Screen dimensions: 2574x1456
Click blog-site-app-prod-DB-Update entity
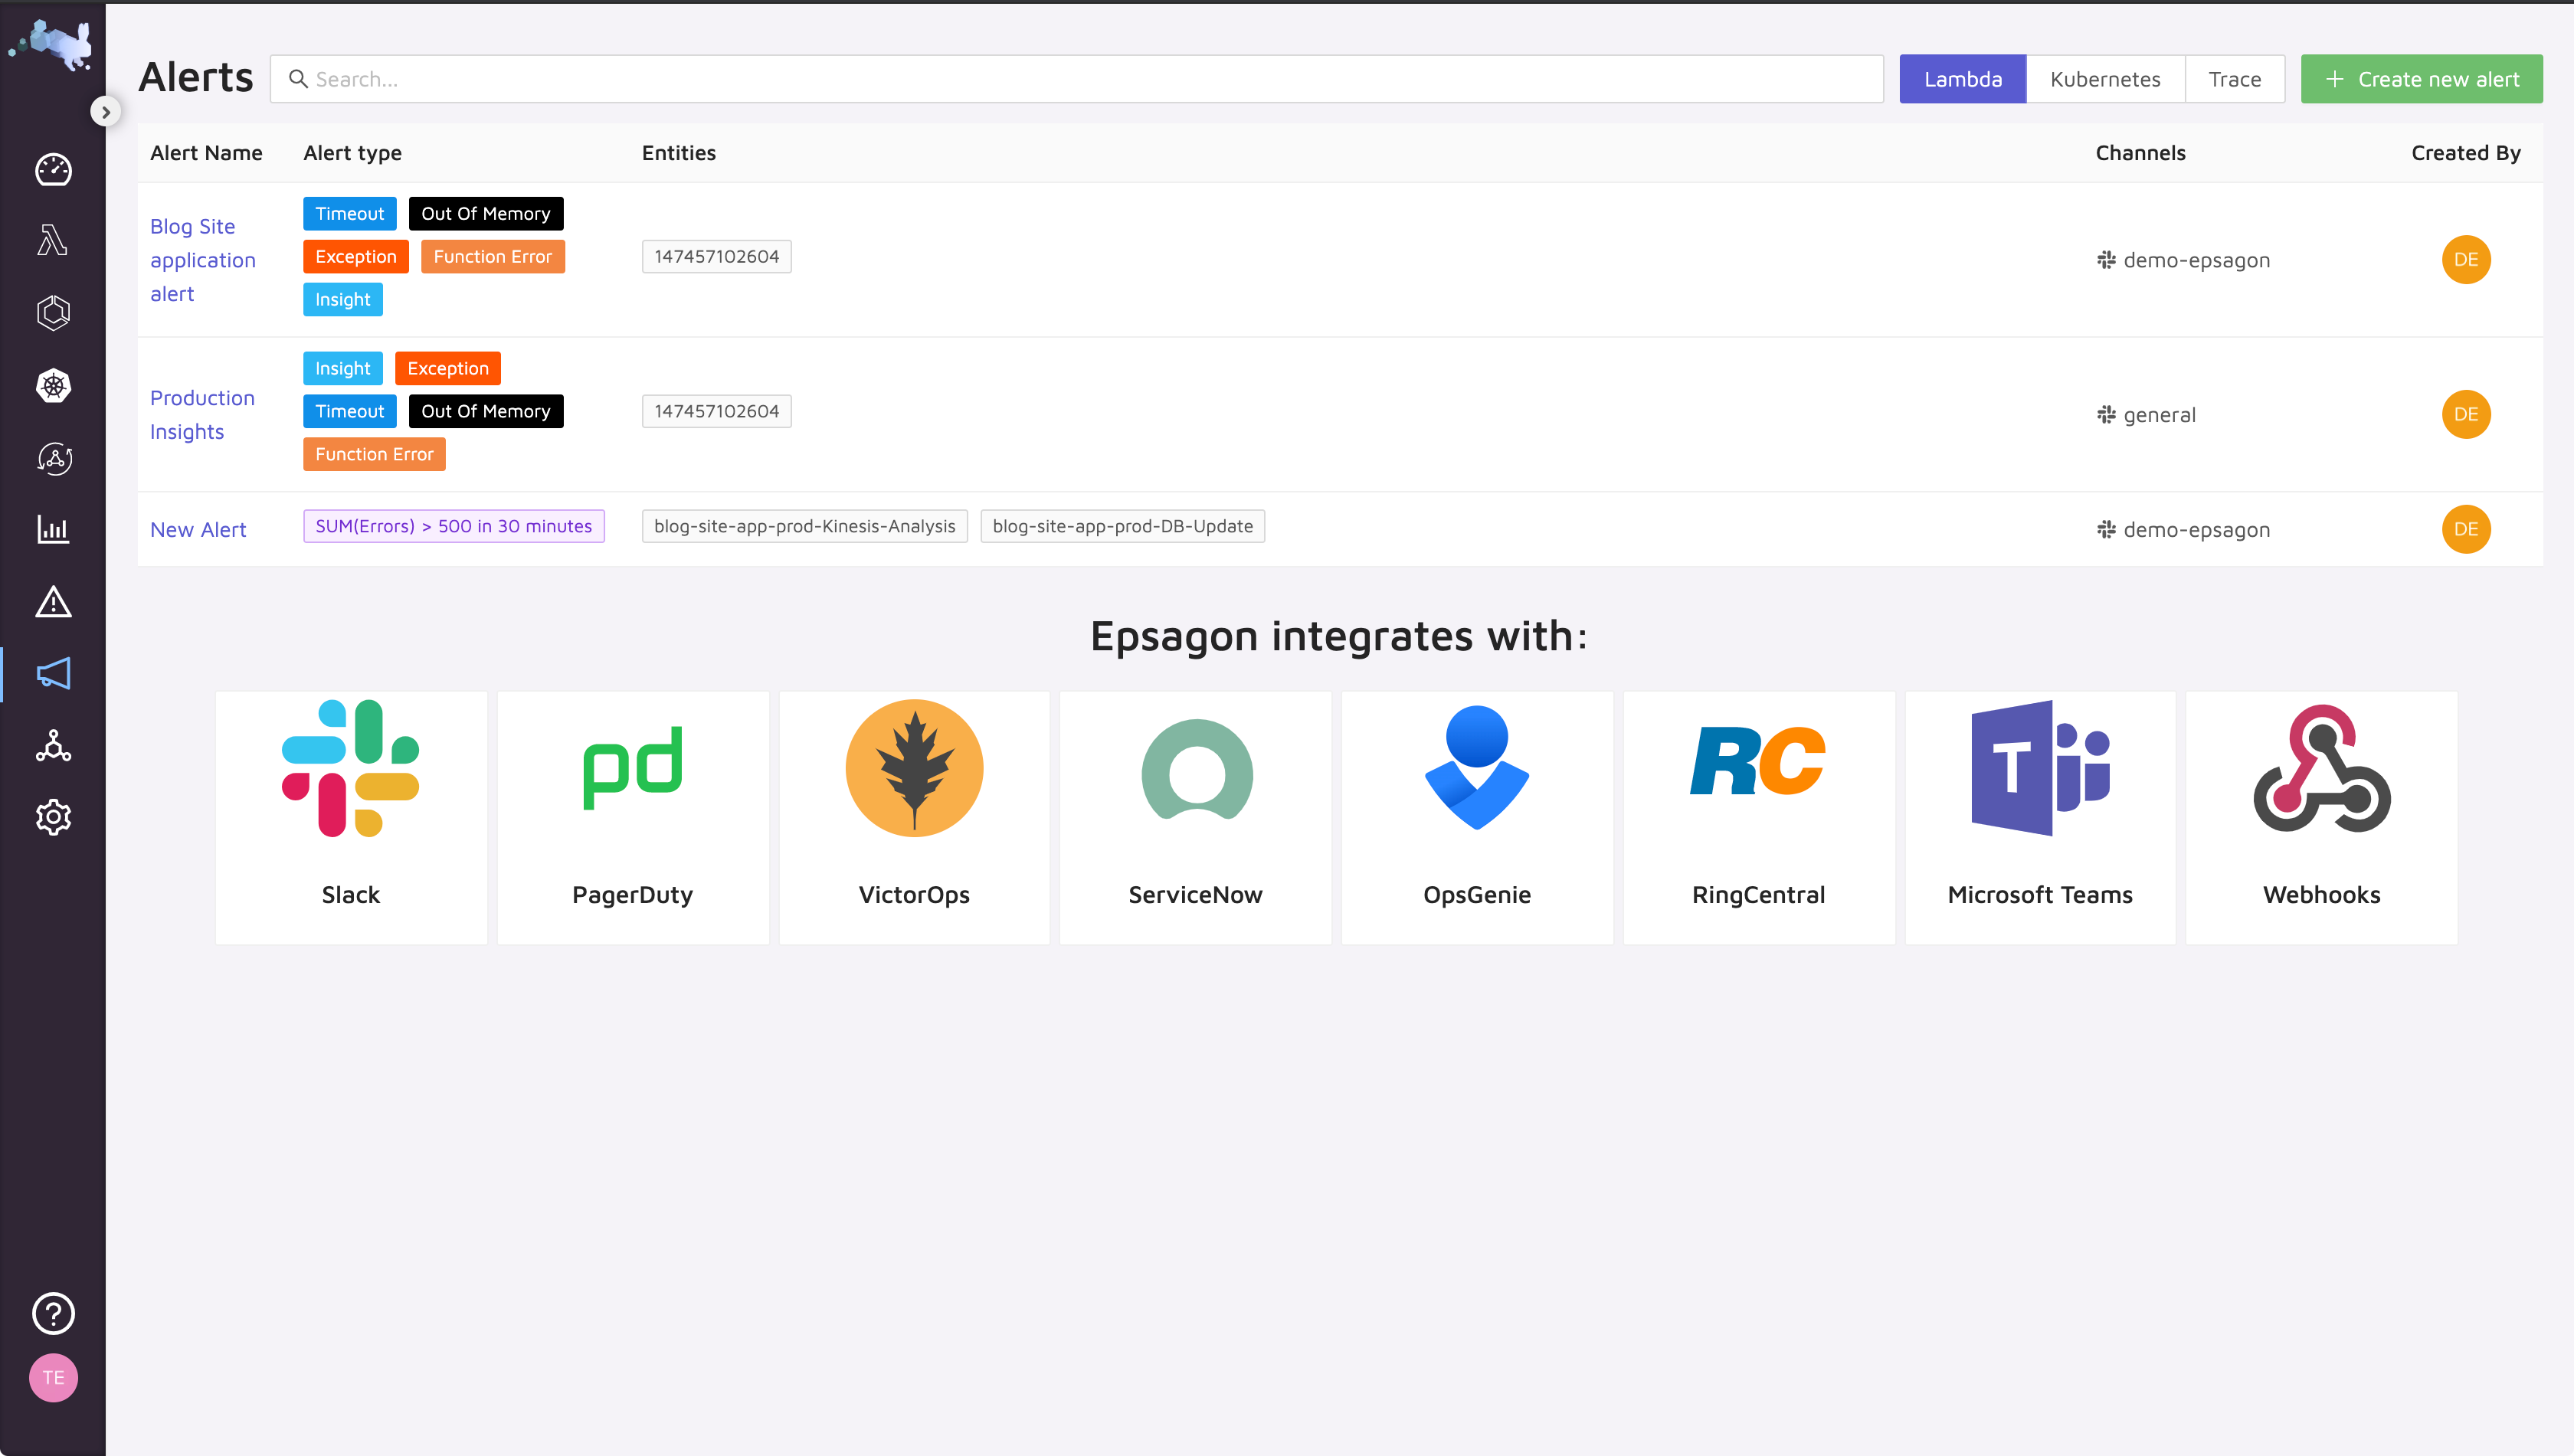tap(1122, 526)
